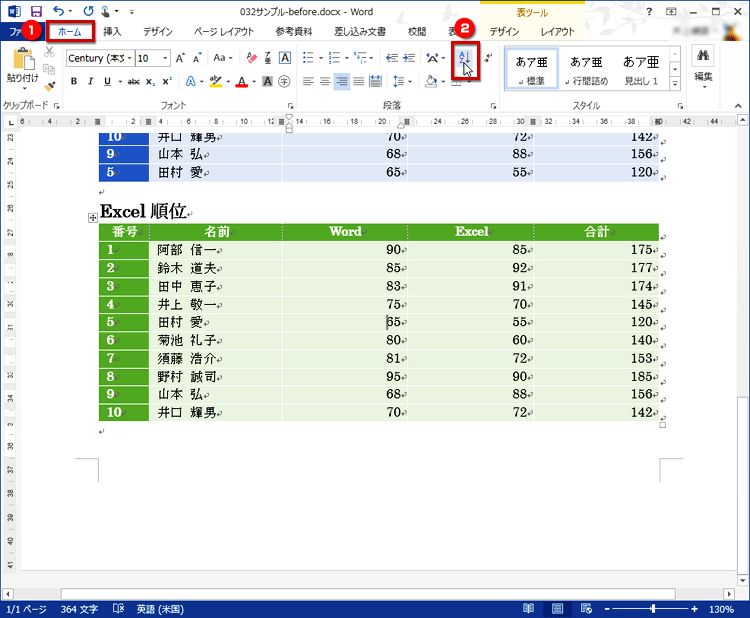The width and height of the screenshot is (750, 618).
Task: Click the phonetic guide (ruby) icon
Action: 268,58
